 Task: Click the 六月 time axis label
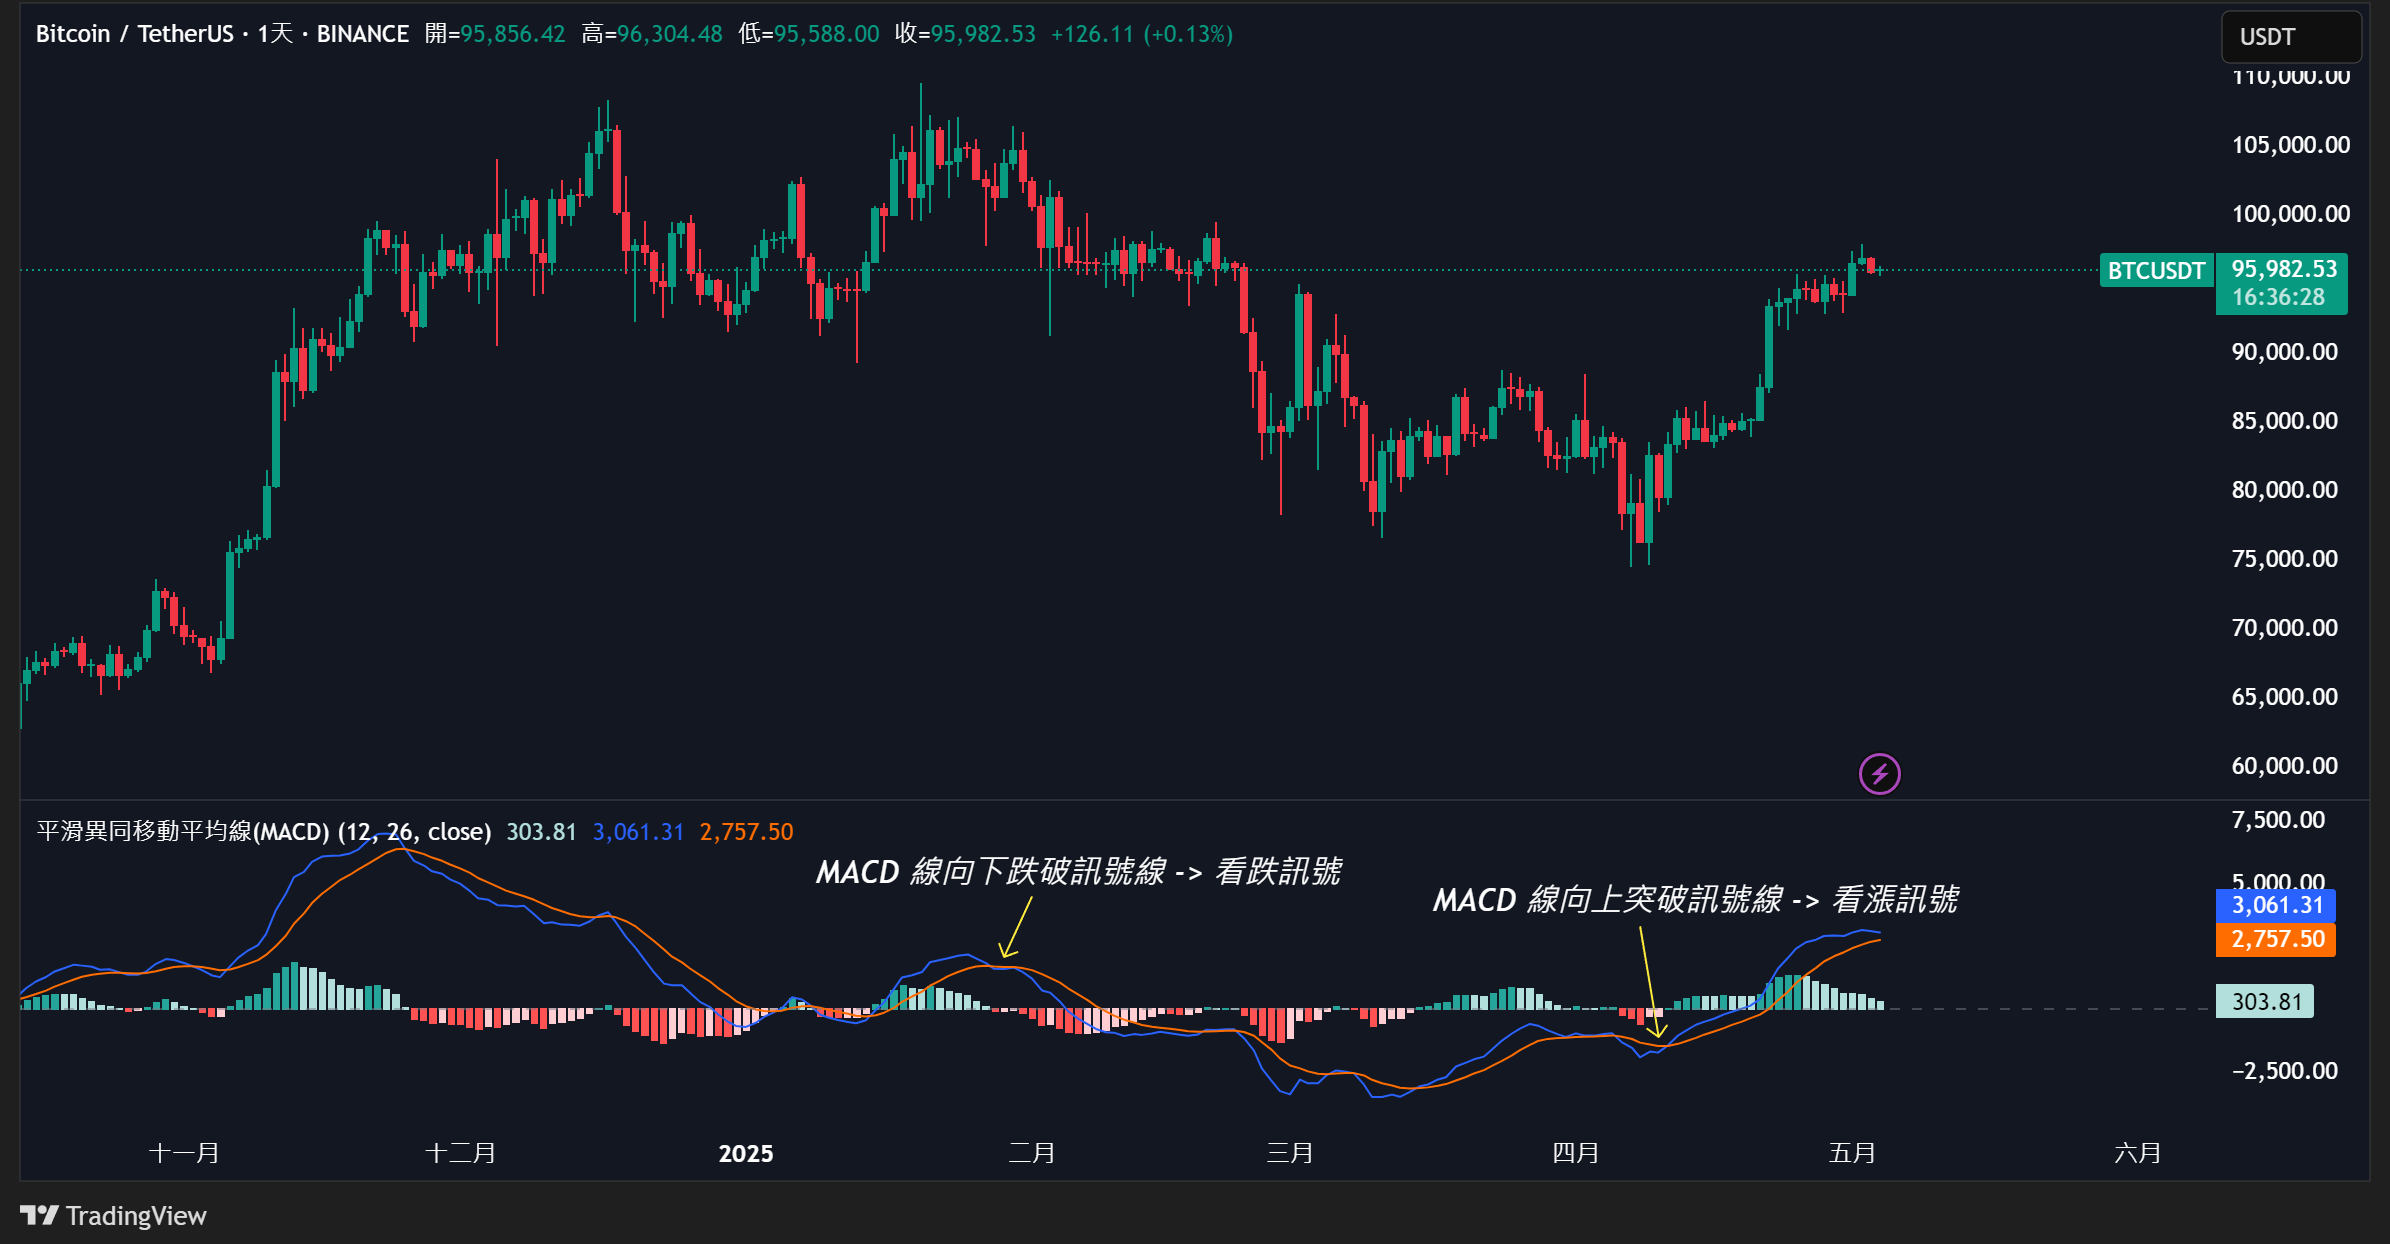click(x=2138, y=1153)
